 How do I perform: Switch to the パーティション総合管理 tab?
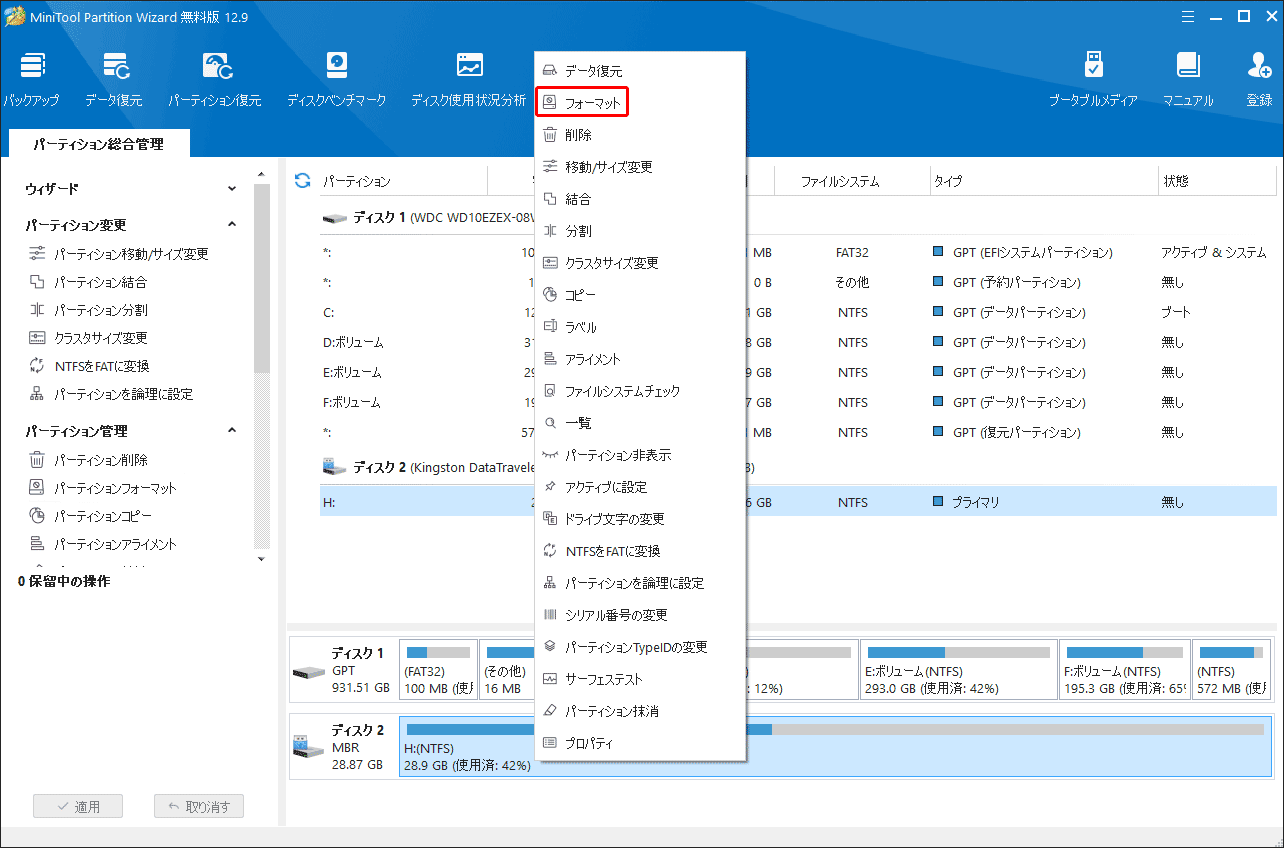(x=98, y=144)
